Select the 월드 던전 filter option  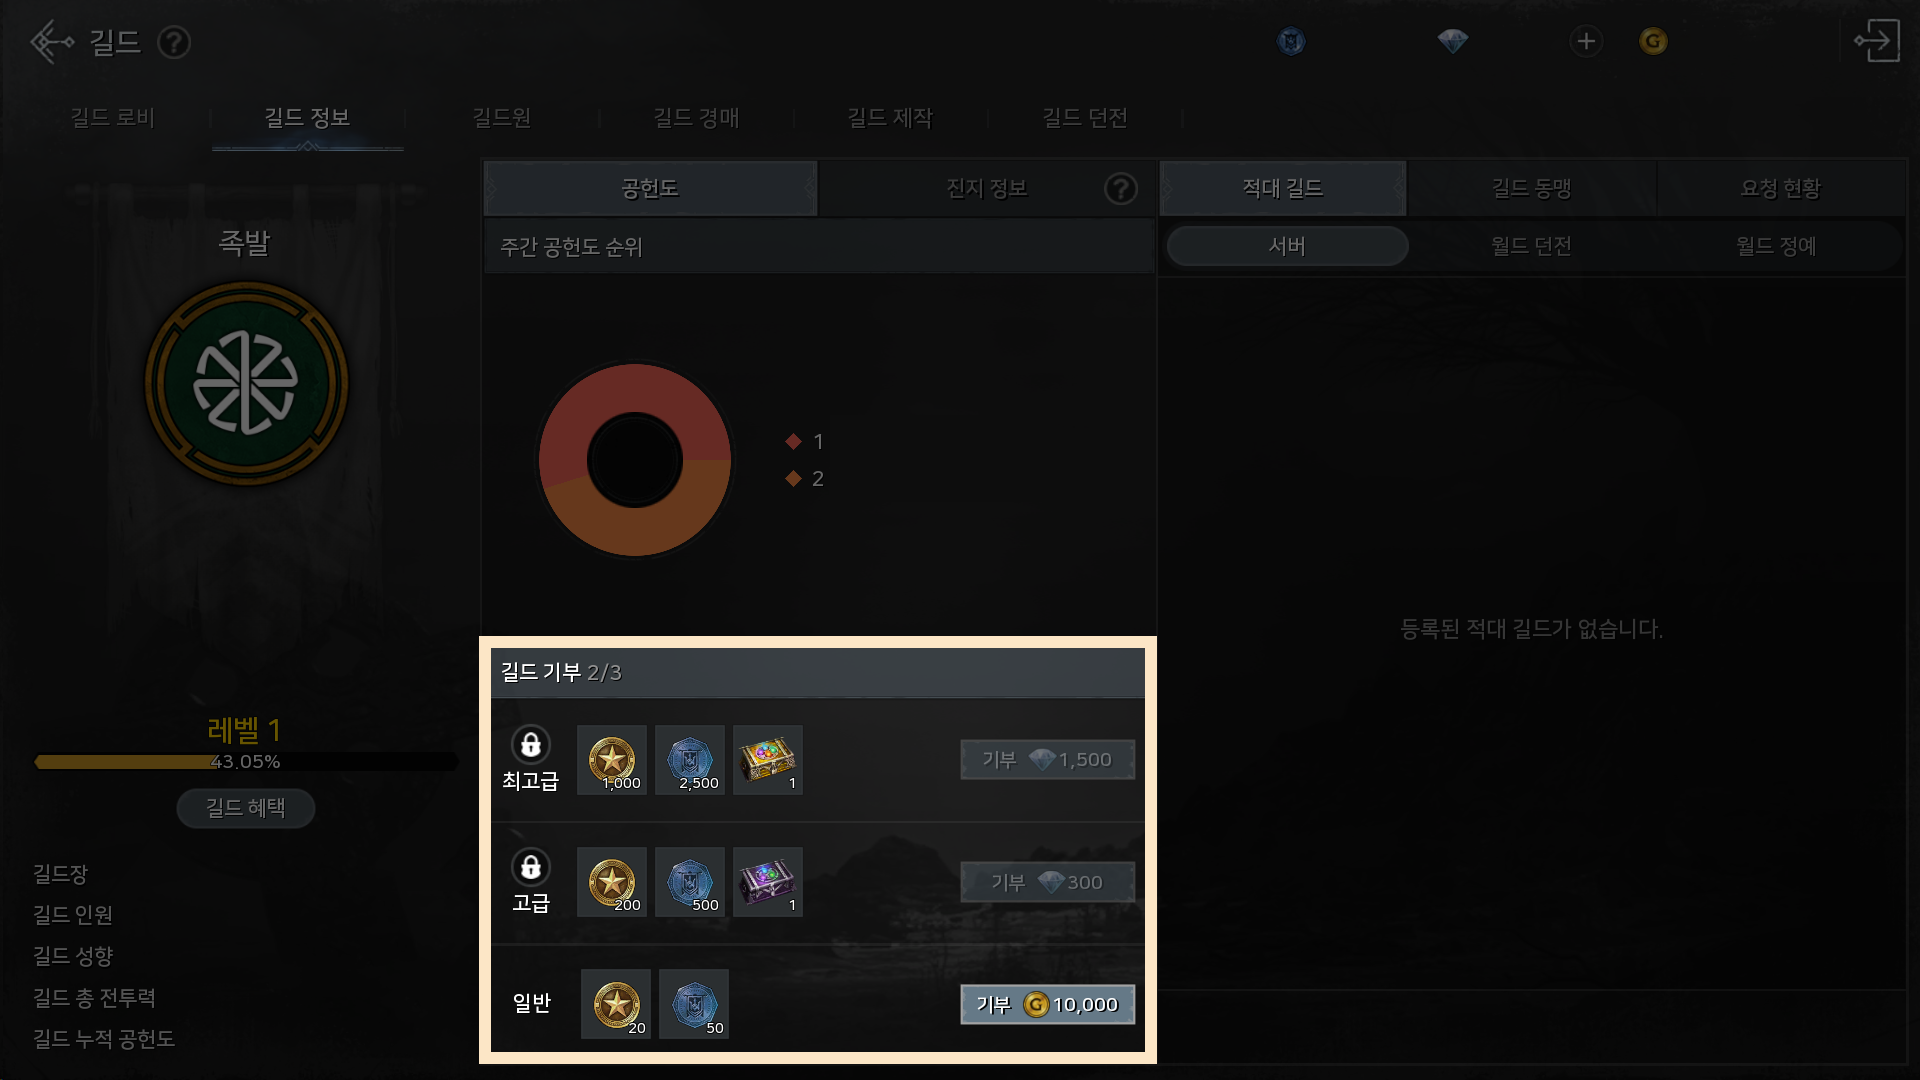point(1531,246)
